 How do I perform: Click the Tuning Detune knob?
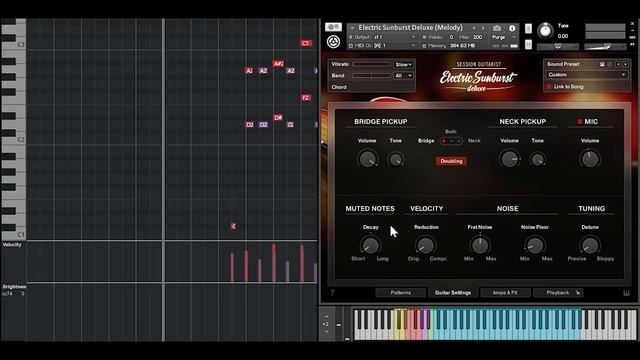tap(590, 245)
